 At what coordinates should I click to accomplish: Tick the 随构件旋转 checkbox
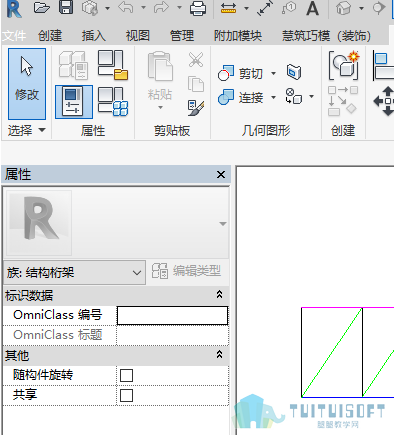pyautogui.click(x=126, y=375)
